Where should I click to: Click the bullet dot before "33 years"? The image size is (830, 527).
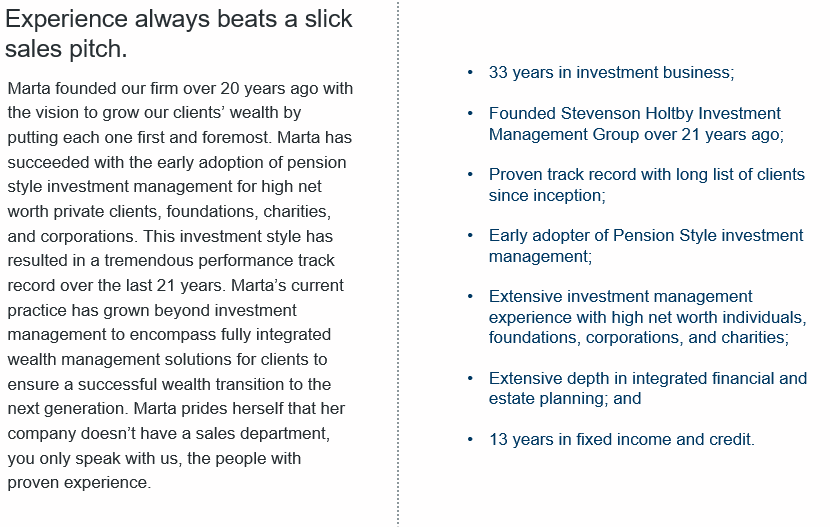click(x=470, y=73)
